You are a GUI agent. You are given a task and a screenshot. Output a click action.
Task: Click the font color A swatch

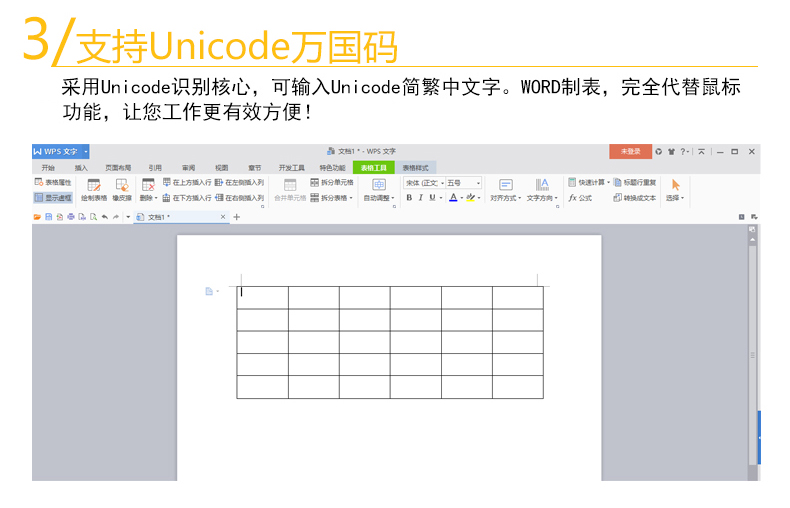[453, 198]
